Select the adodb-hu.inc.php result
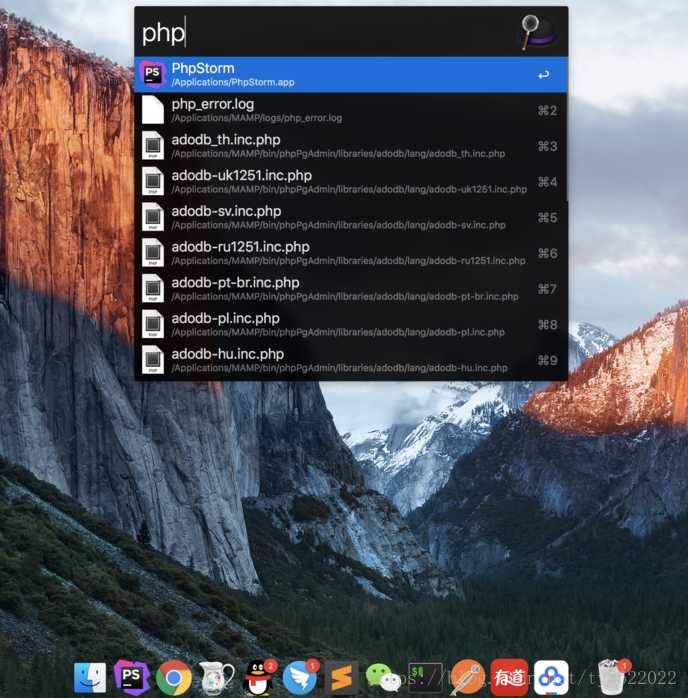The width and height of the screenshot is (688, 698). point(351,360)
